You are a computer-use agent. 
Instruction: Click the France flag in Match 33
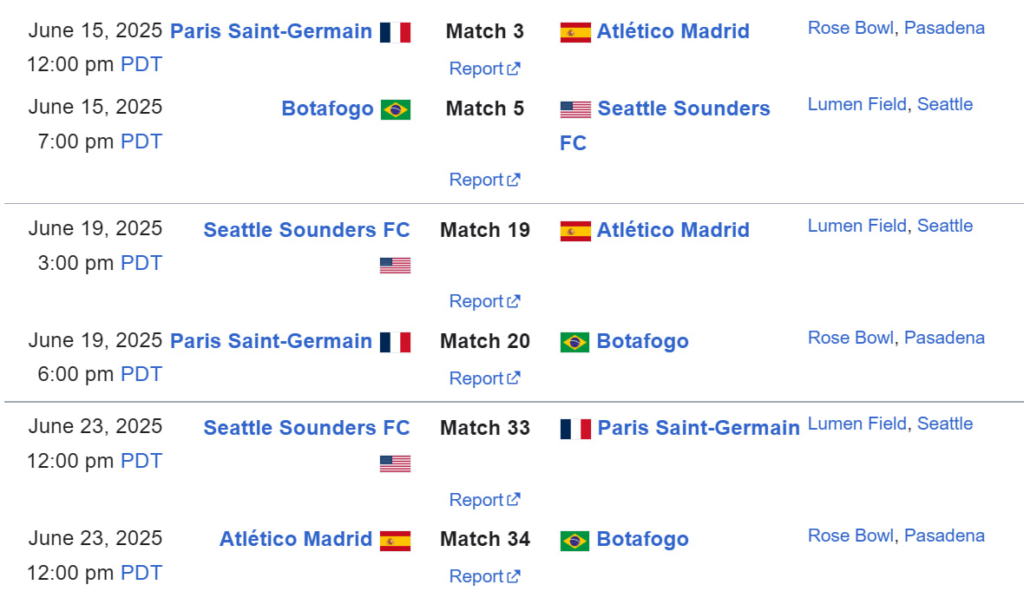click(x=575, y=429)
